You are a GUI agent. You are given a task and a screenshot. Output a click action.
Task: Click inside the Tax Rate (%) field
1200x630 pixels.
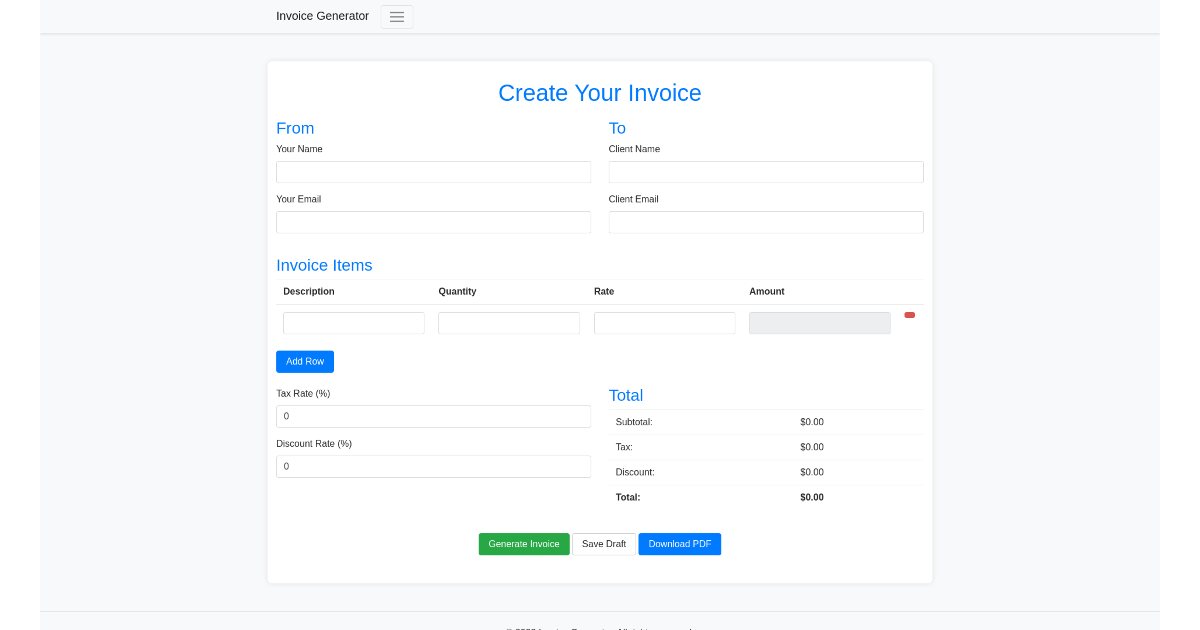click(433, 415)
